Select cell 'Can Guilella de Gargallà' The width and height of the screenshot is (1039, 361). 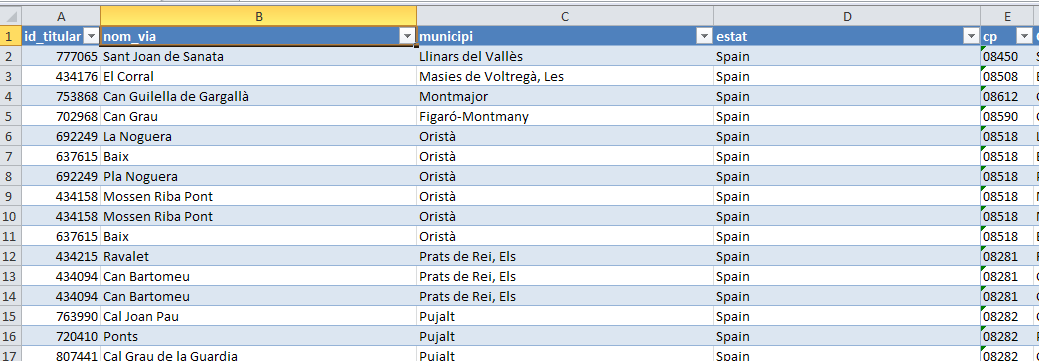click(x=258, y=97)
